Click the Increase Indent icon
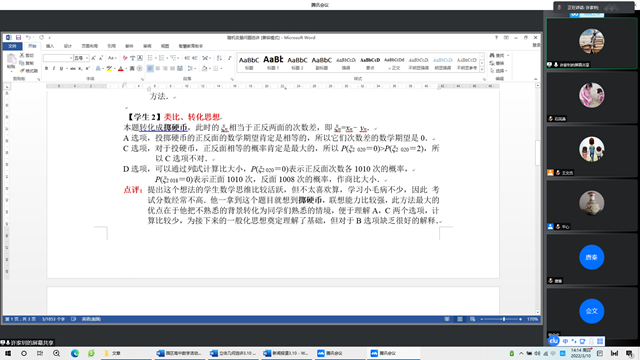Screen dimensions: 640x360 point(195,58)
